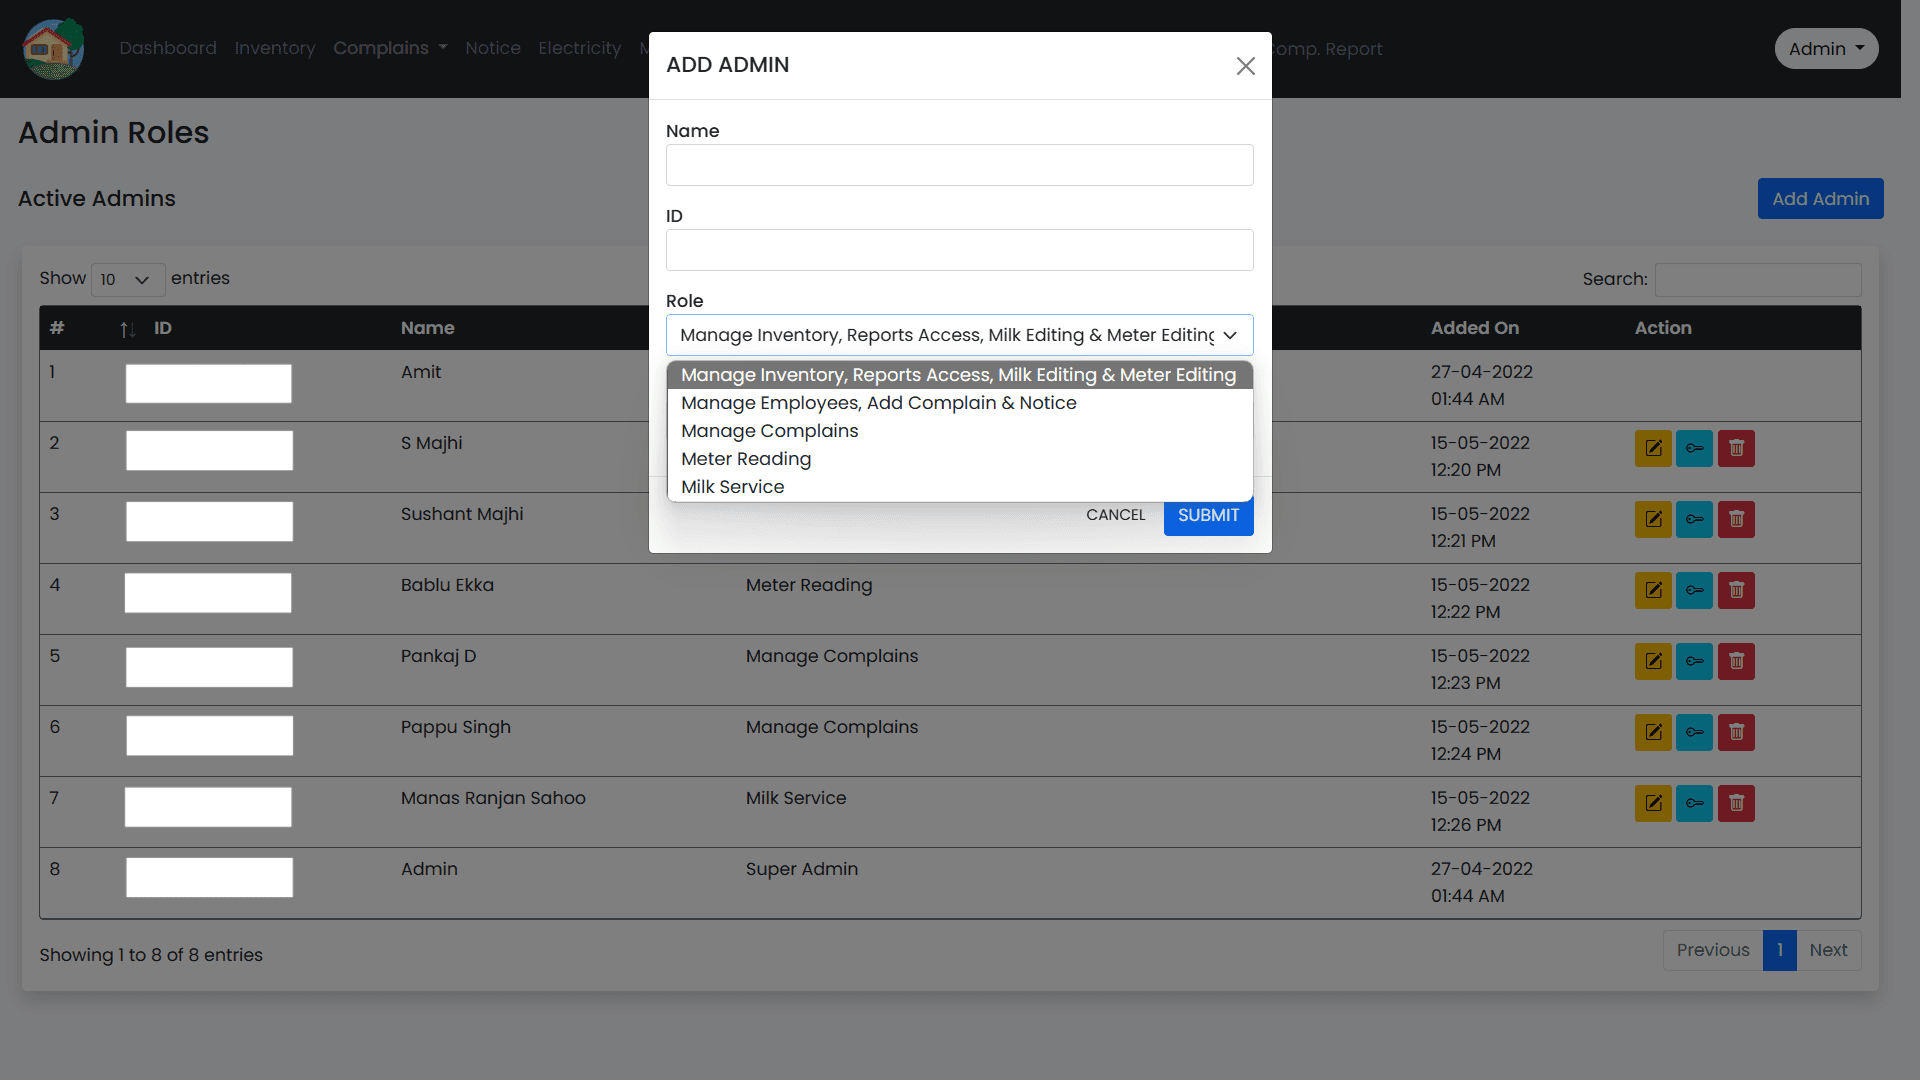The image size is (1920, 1080).
Task: Delete Pappu Singh via trash icon
Action: 1736,732
